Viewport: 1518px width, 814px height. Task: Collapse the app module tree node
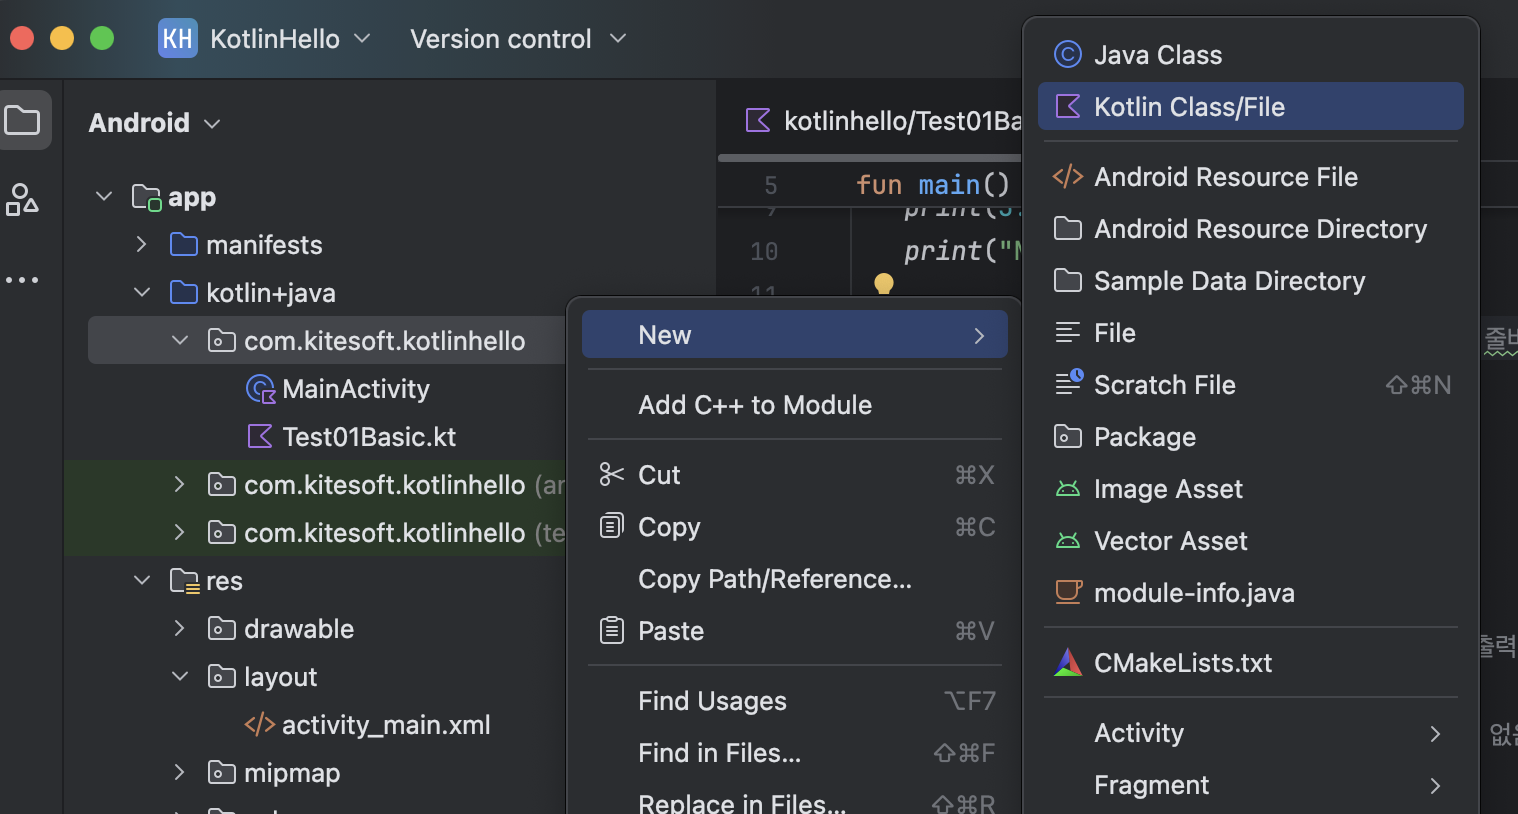click(104, 197)
